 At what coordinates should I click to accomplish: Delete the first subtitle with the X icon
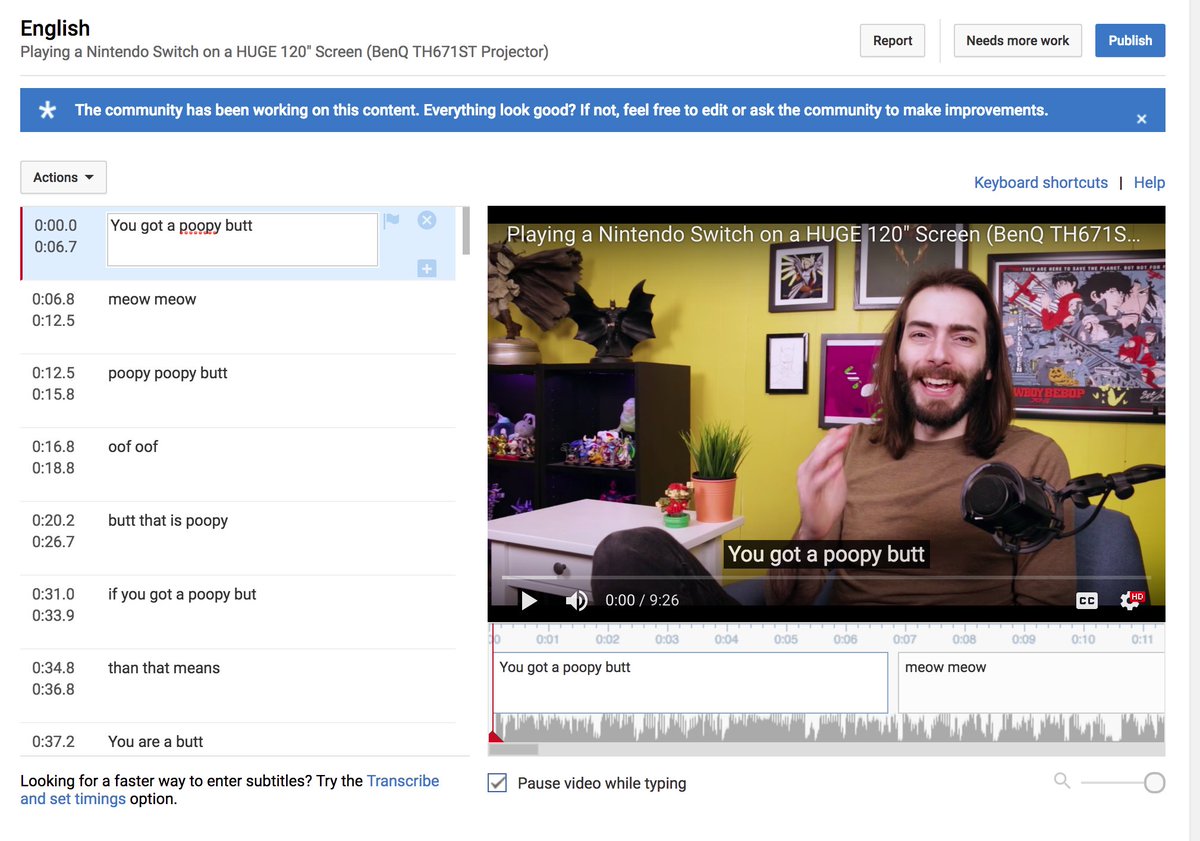point(426,220)
